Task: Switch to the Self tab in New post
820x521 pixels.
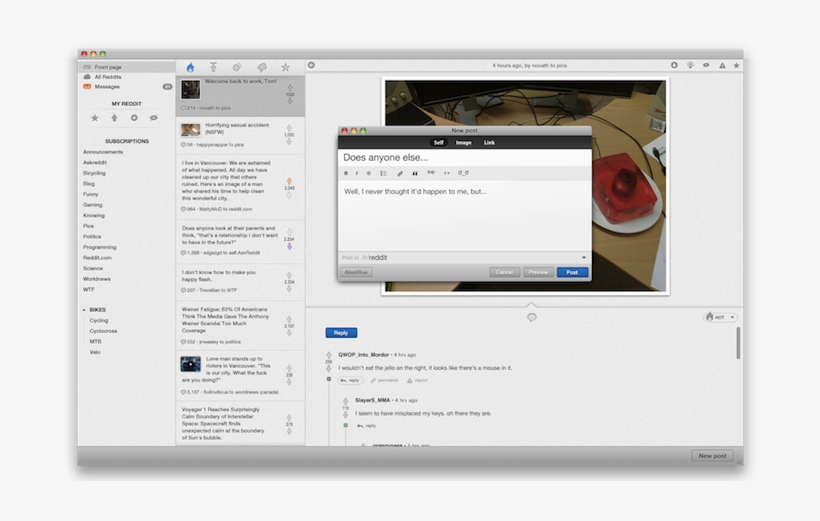Action: tap(438, 142)
